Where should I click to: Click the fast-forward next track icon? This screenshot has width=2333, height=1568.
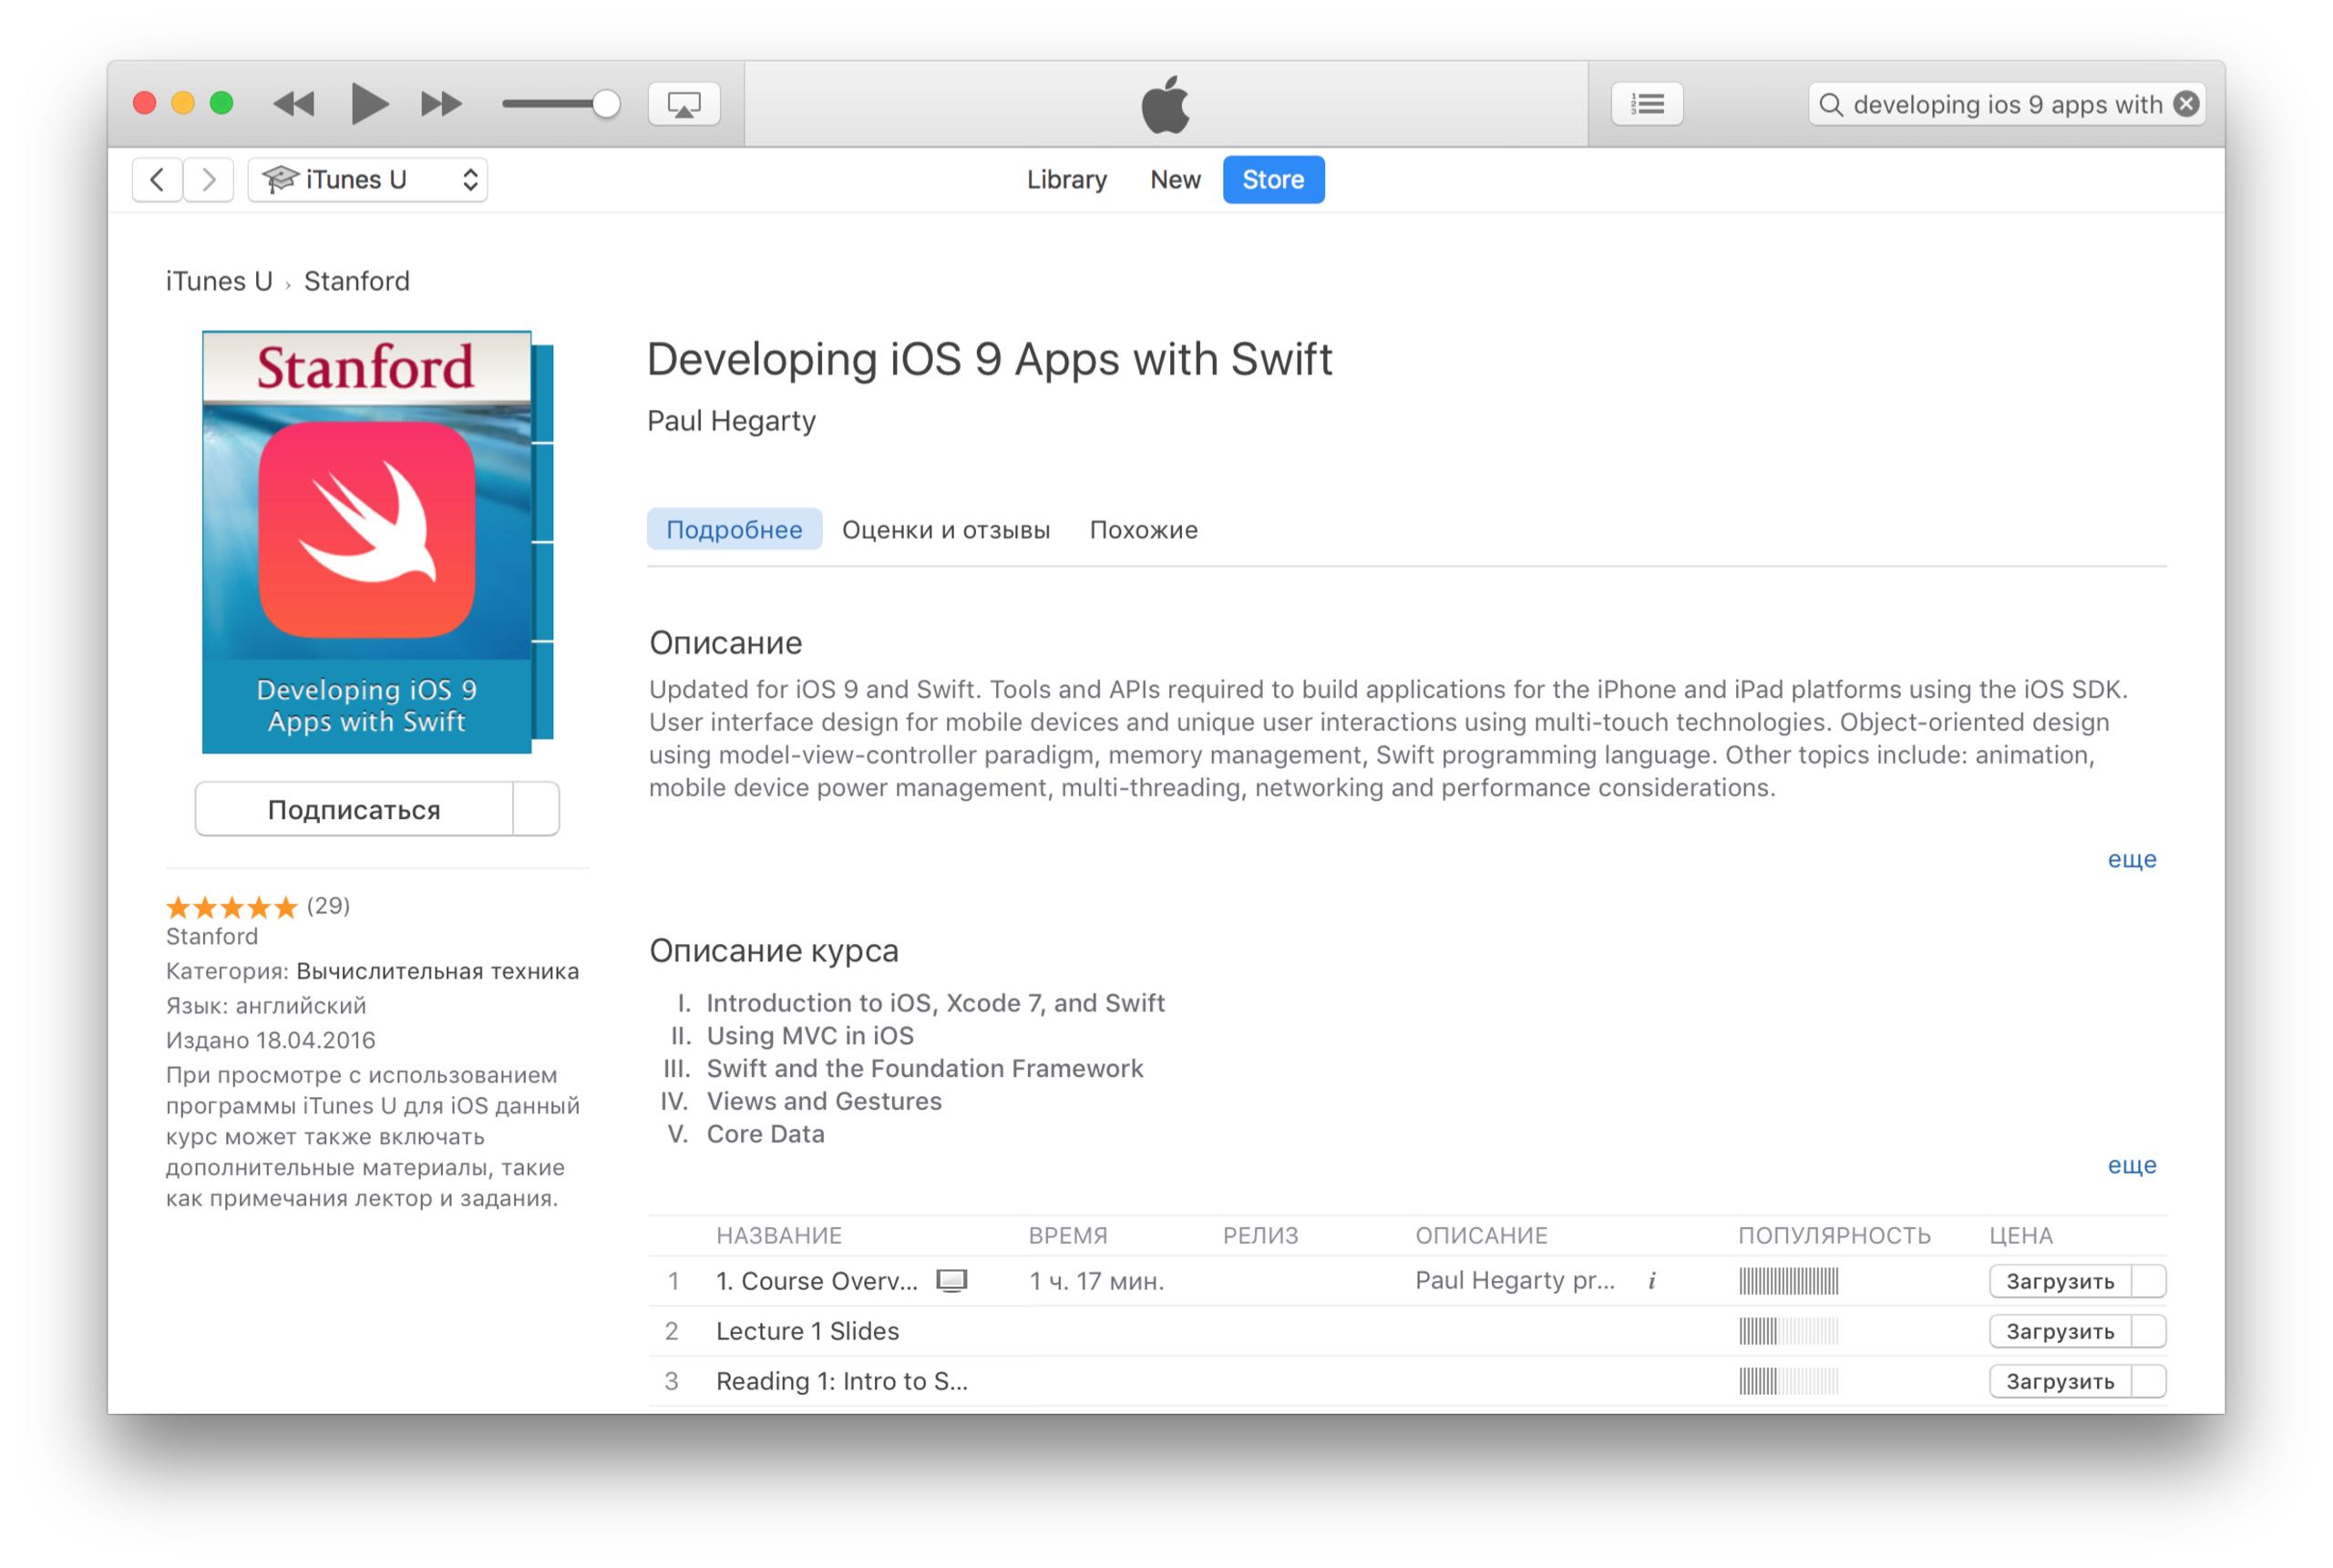(x=441, y=104)
